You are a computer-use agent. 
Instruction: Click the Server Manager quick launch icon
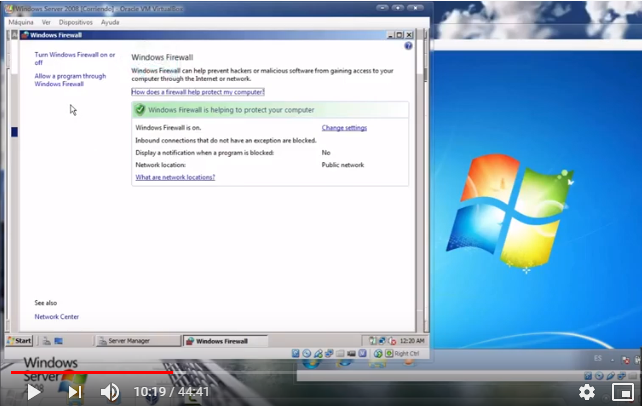47,341
